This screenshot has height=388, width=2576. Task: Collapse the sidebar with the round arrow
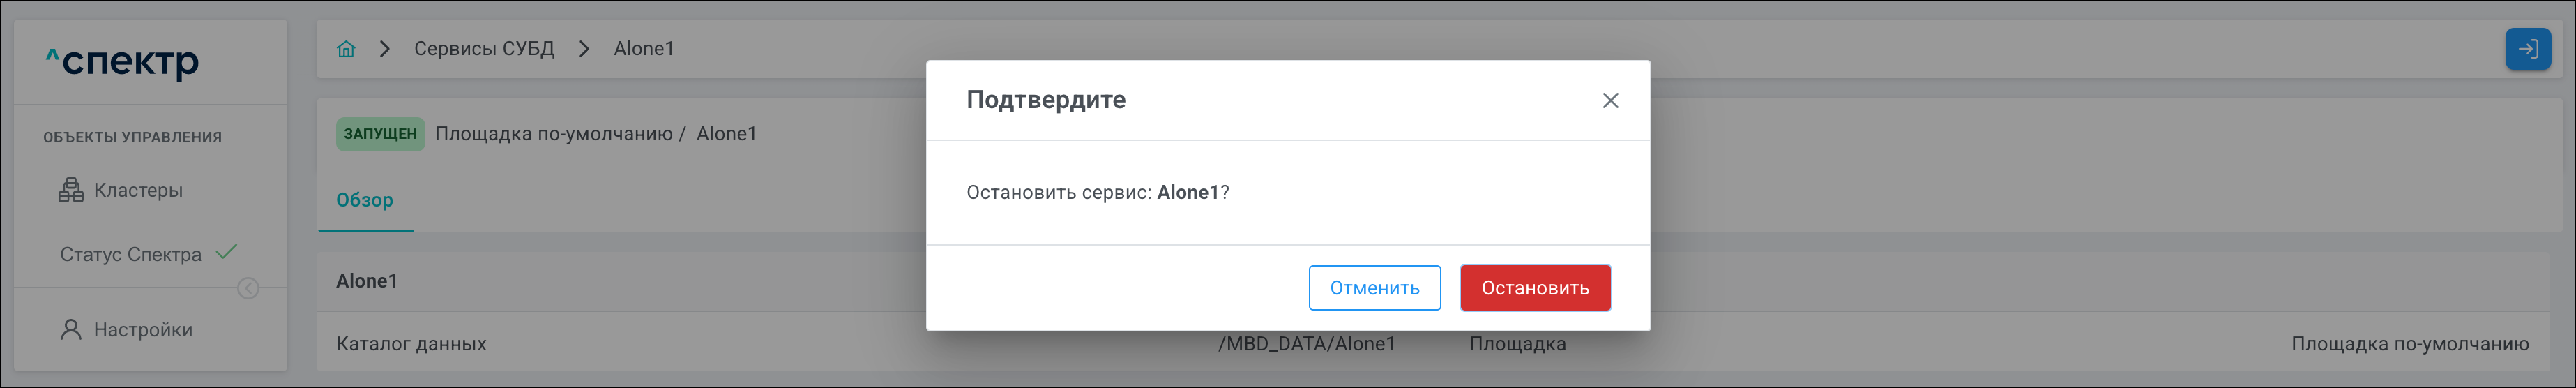[248, 288]
